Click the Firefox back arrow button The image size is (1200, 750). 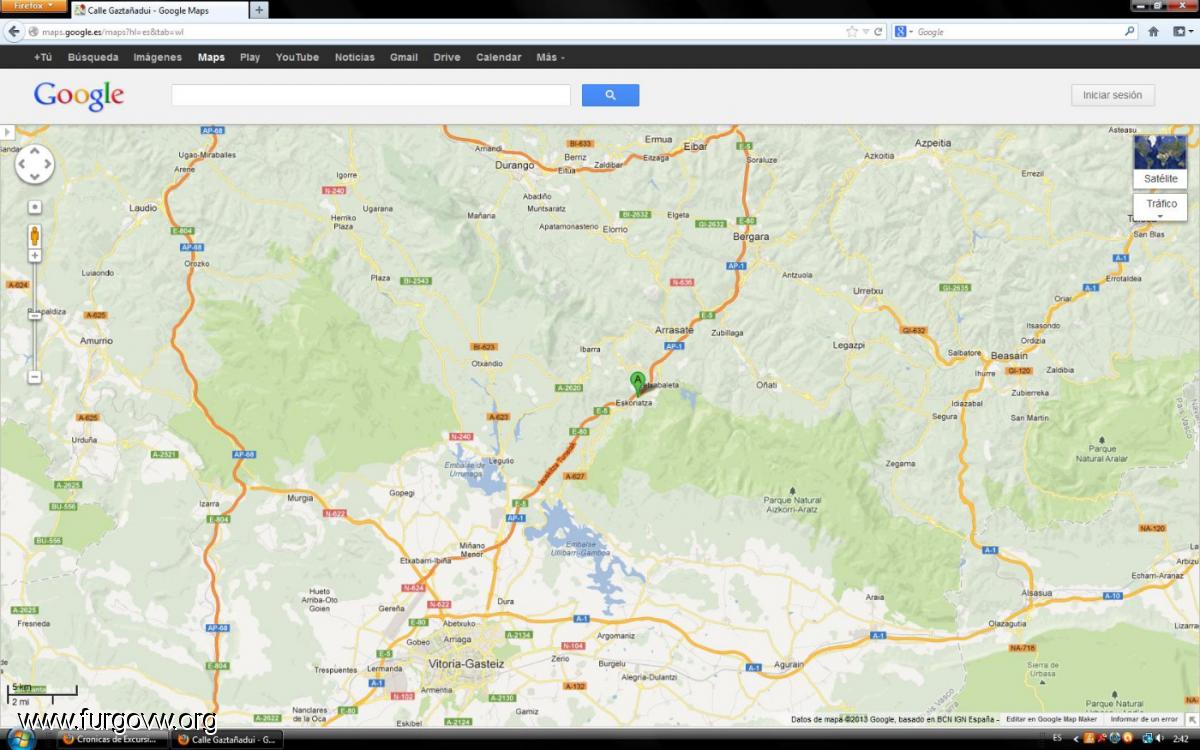[x=14, y=32]
